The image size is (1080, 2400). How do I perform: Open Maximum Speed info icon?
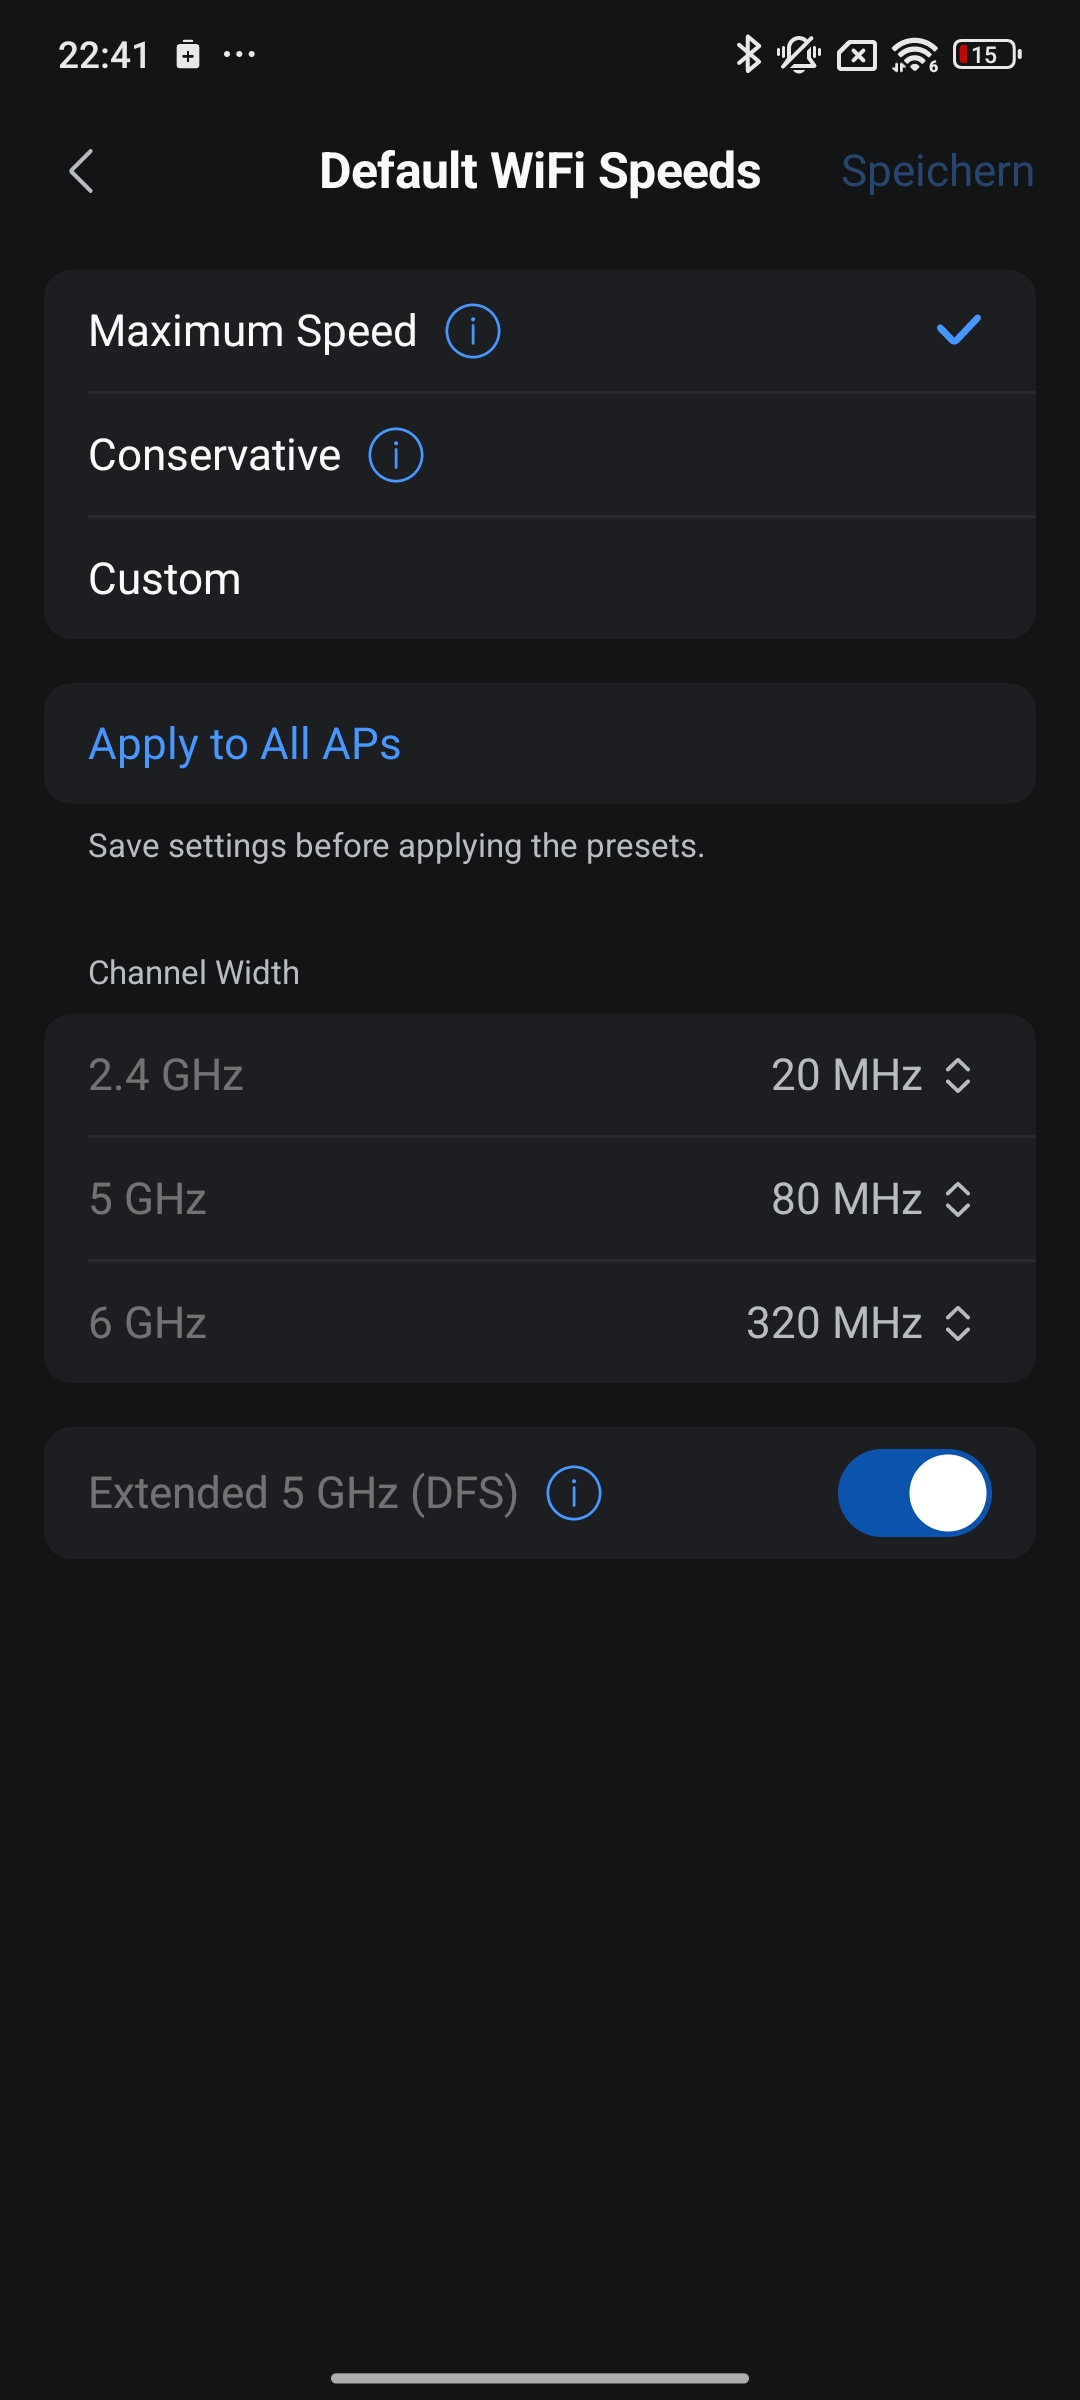coord(472,331)
